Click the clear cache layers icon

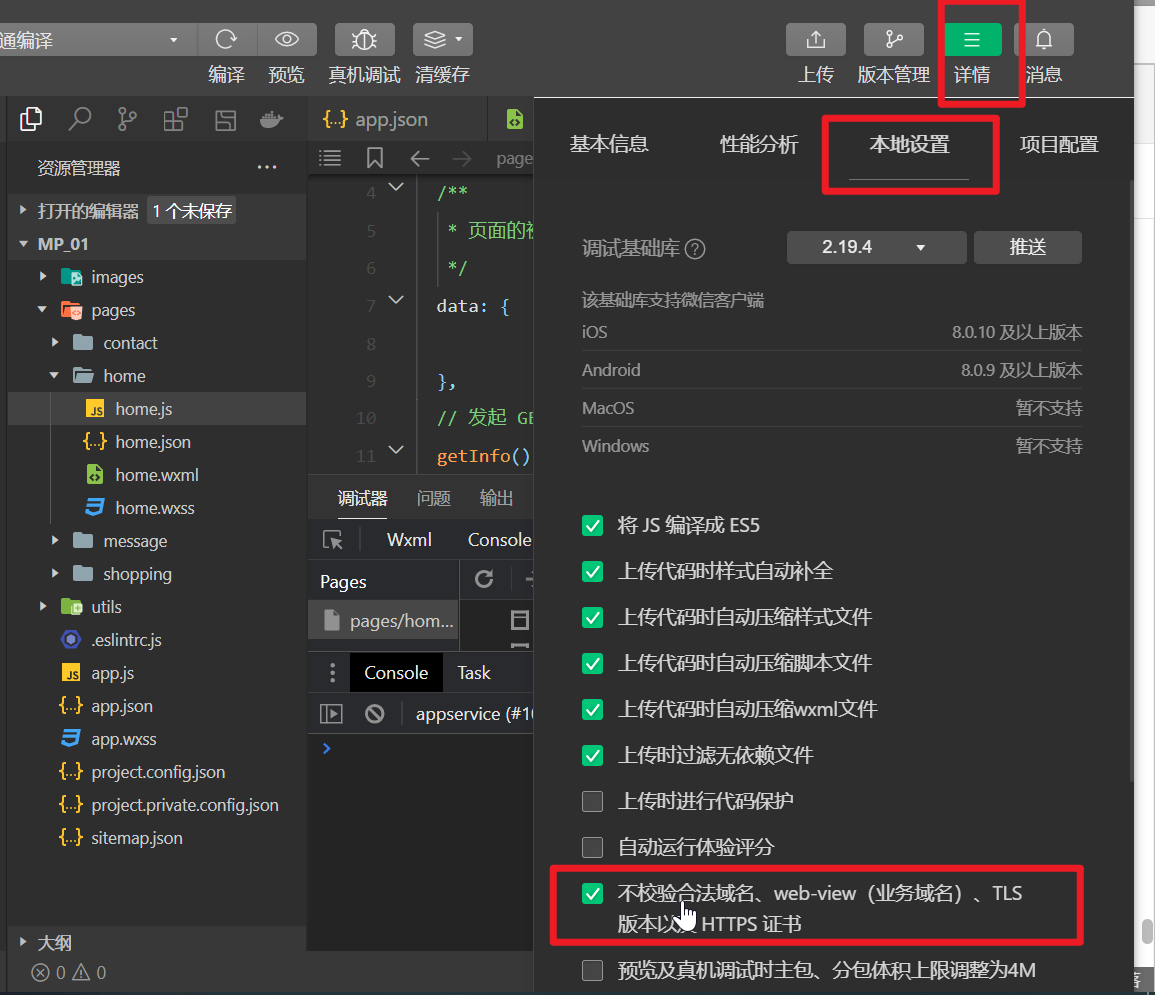coord(435,39)
